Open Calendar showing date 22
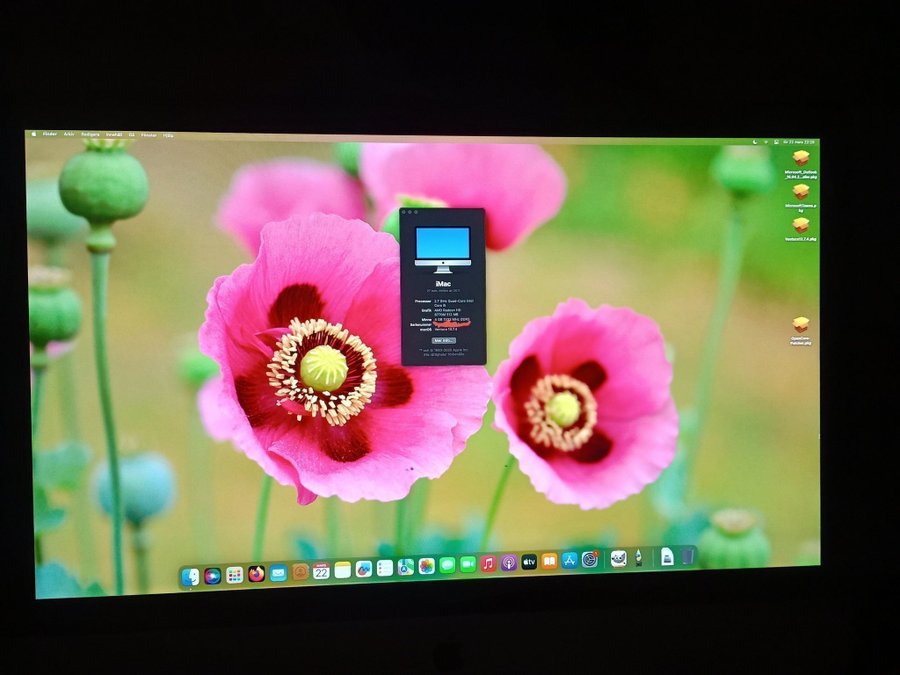 [x=321, y=571]
